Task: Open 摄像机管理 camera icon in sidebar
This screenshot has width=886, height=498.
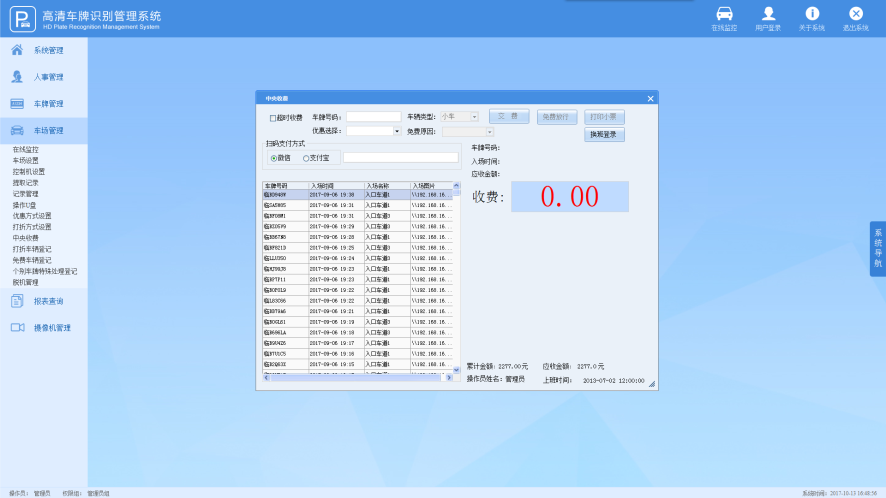Action: [17, 328]
